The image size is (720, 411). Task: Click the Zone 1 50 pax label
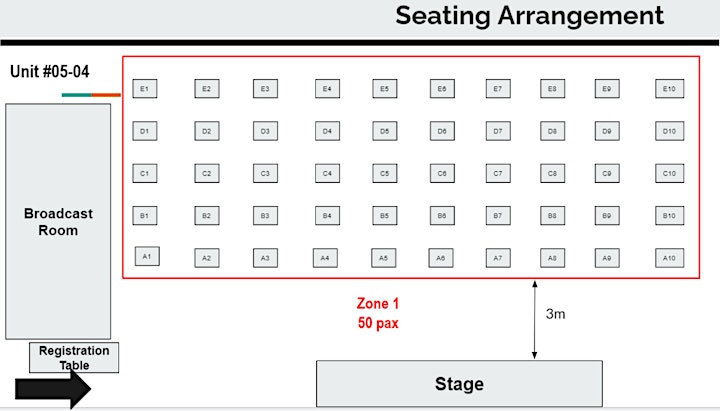[x=378, y=313]
